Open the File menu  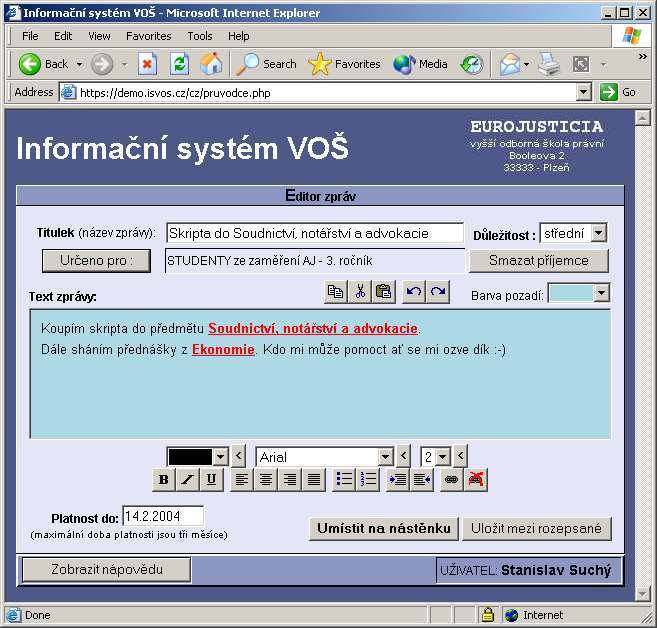click(x=30, y=36)
